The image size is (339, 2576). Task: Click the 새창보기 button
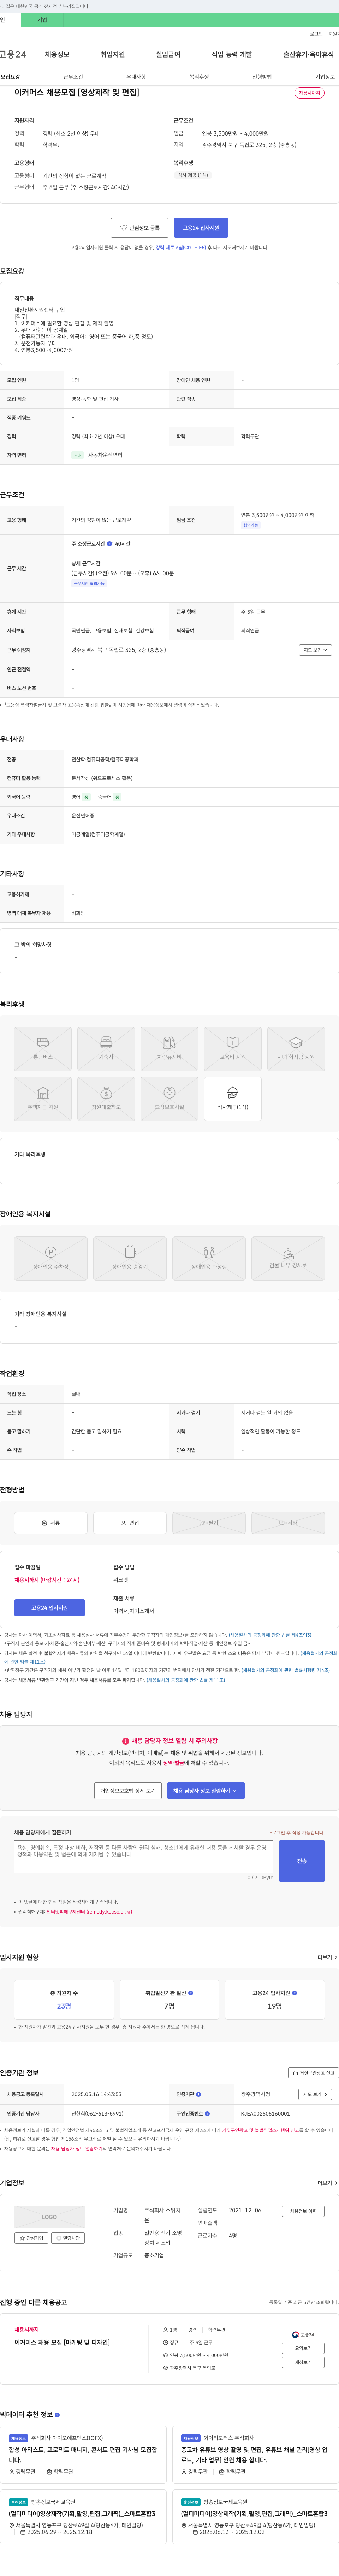[303, 2362]
